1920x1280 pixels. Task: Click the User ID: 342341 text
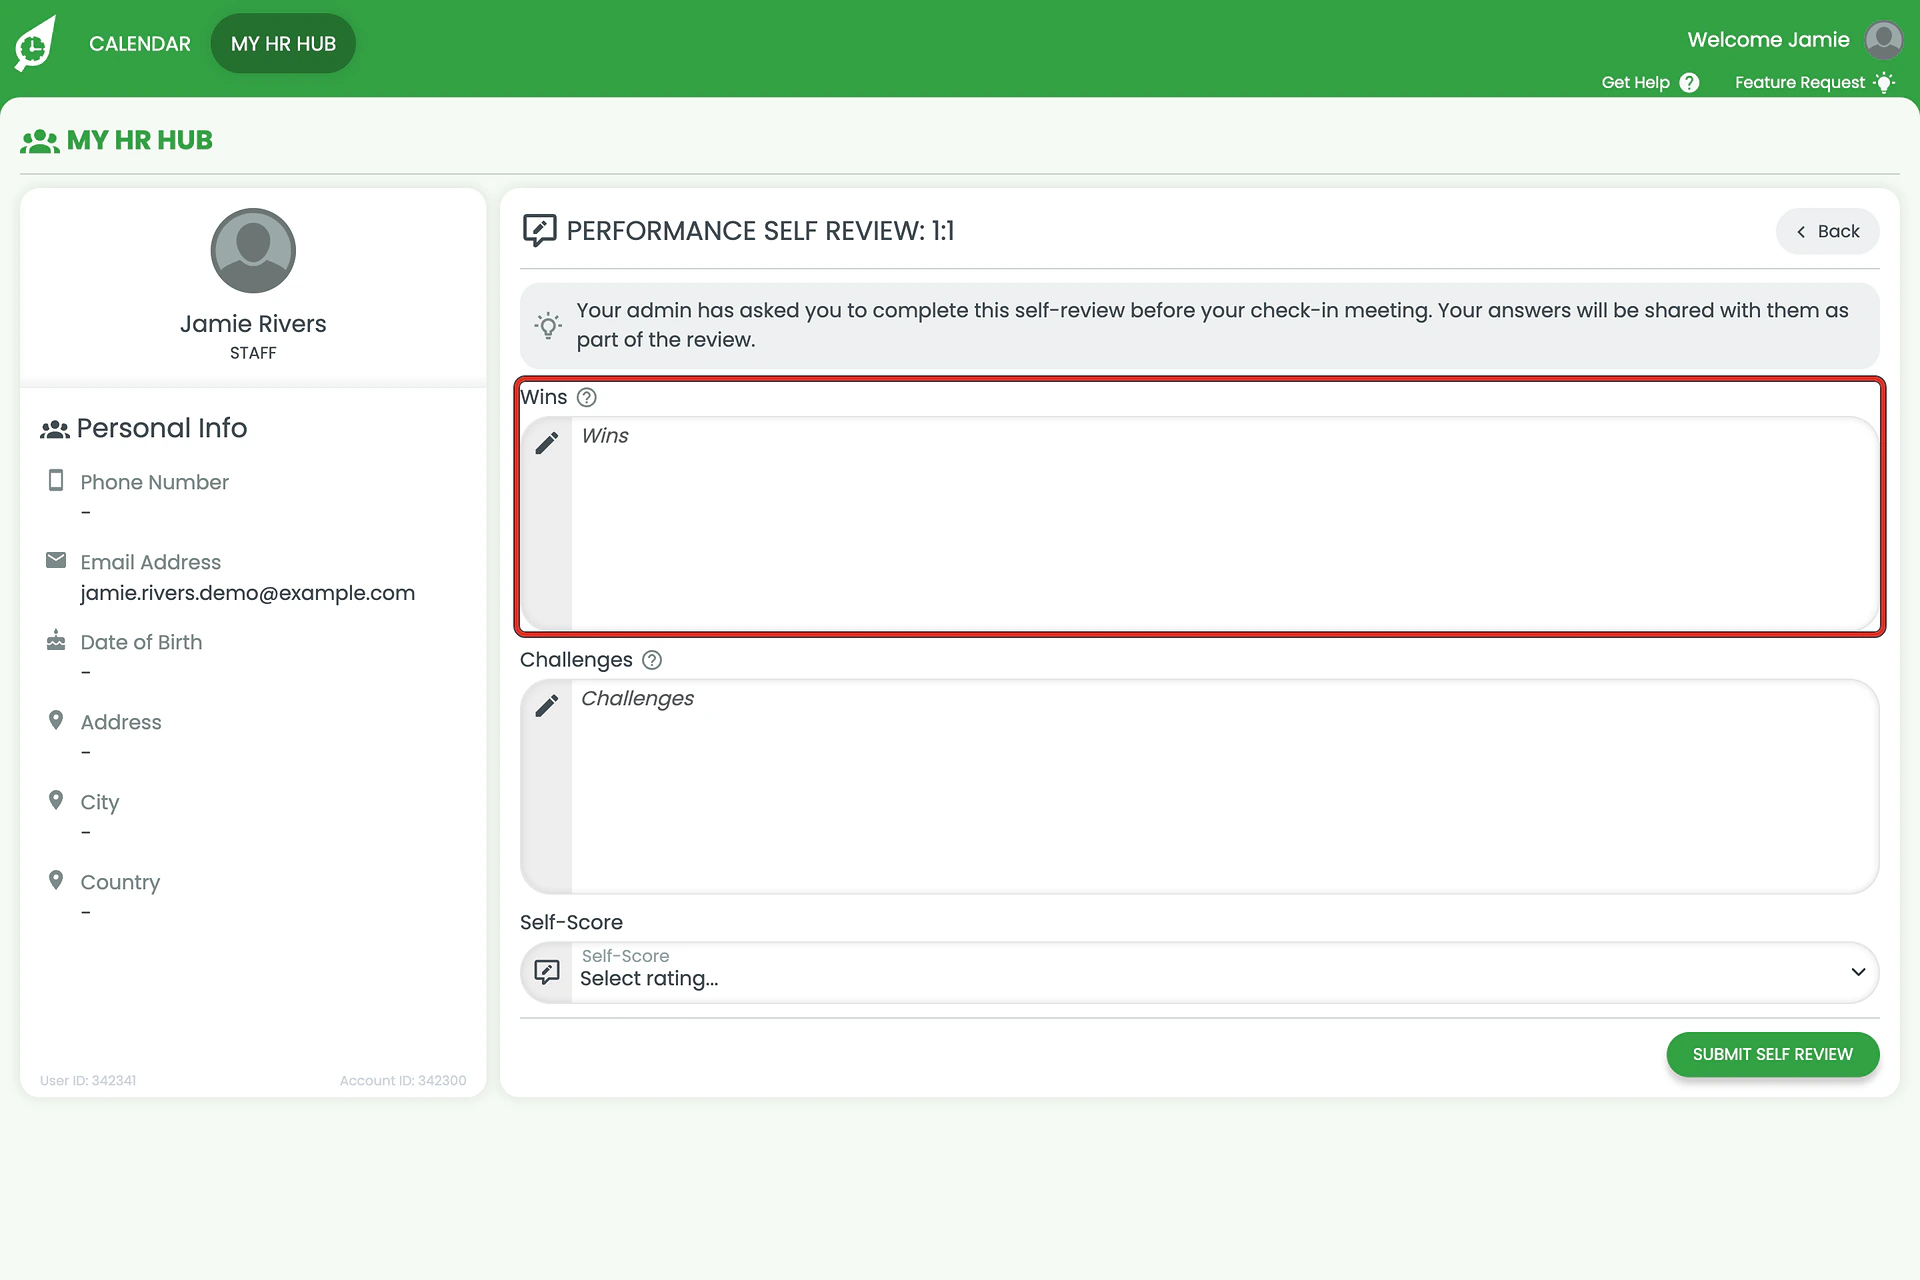[88, 1081]
